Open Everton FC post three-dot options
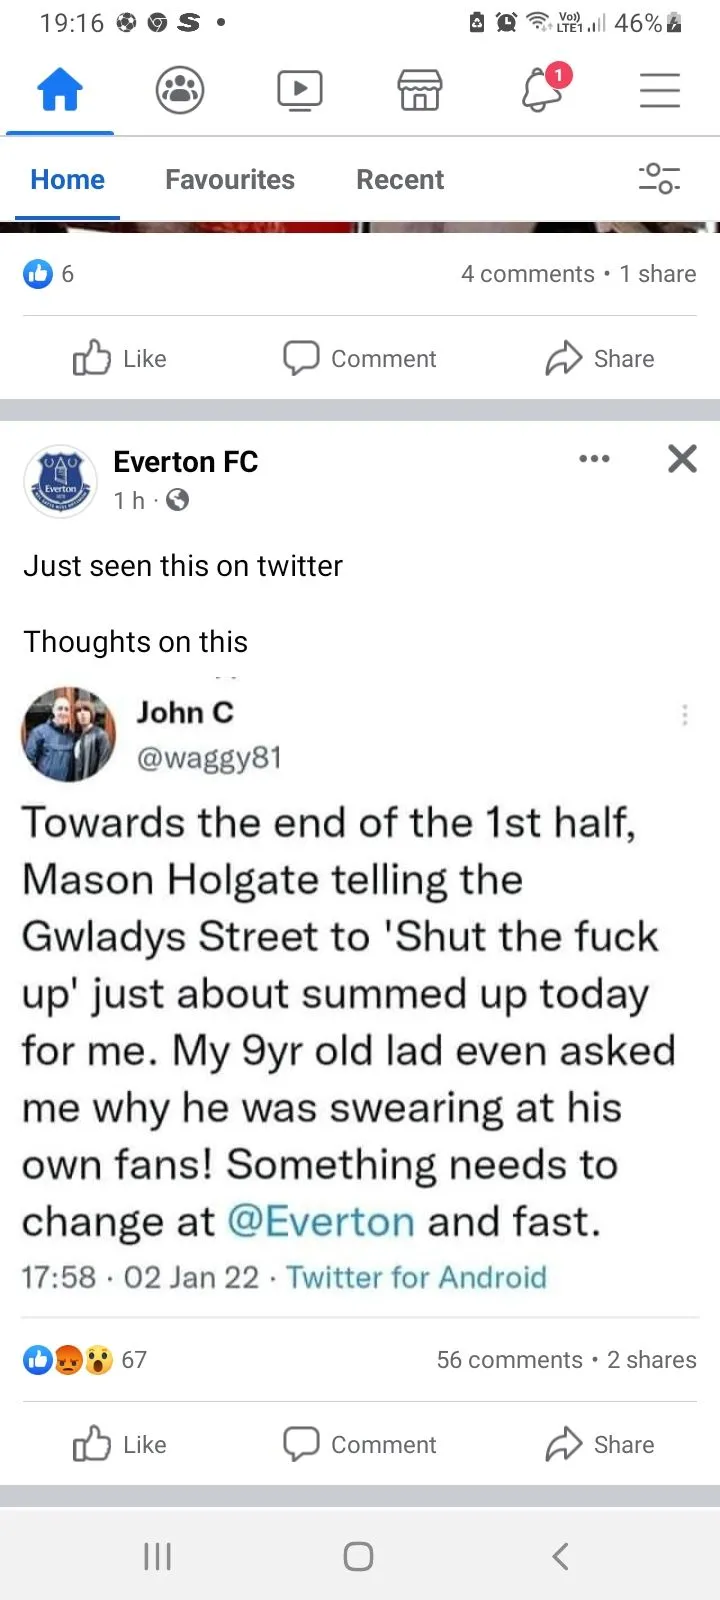This screenshot has width=720, height=1600. tap(594, 459)
